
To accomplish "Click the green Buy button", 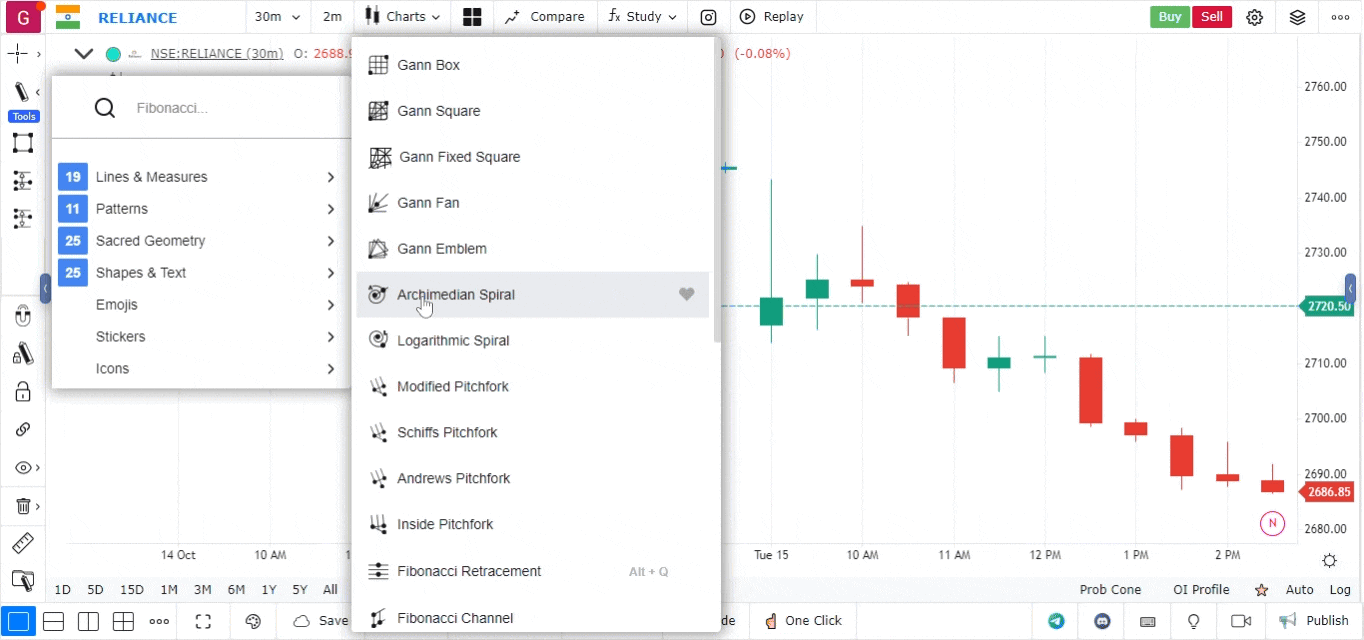I will tap(1169, 17).
